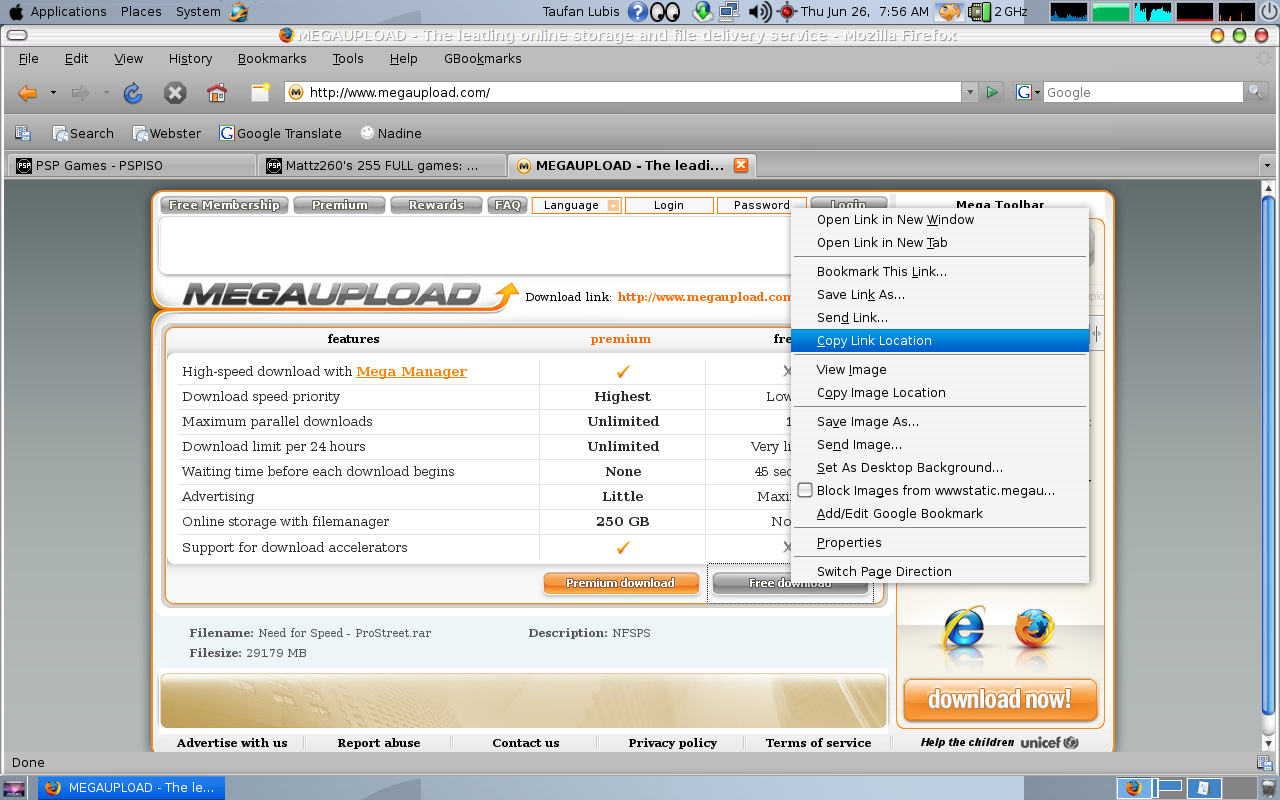Click the URL address bar
Image resolution: width=1280 pixels, height=800 pixels.
(624, 92)
